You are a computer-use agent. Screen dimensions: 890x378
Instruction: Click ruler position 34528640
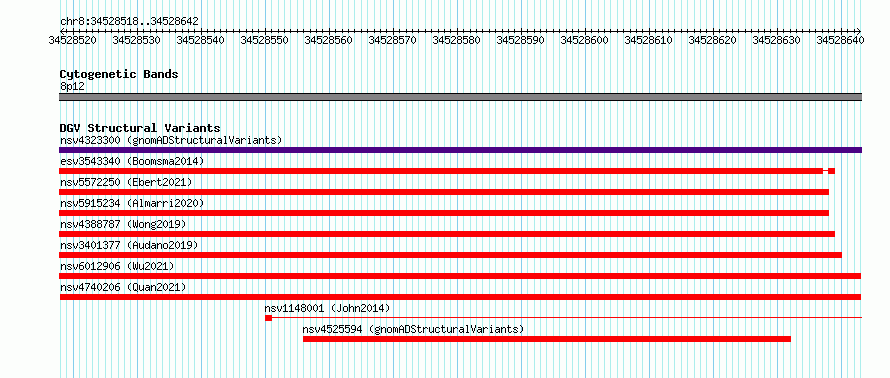pos(841,40)
